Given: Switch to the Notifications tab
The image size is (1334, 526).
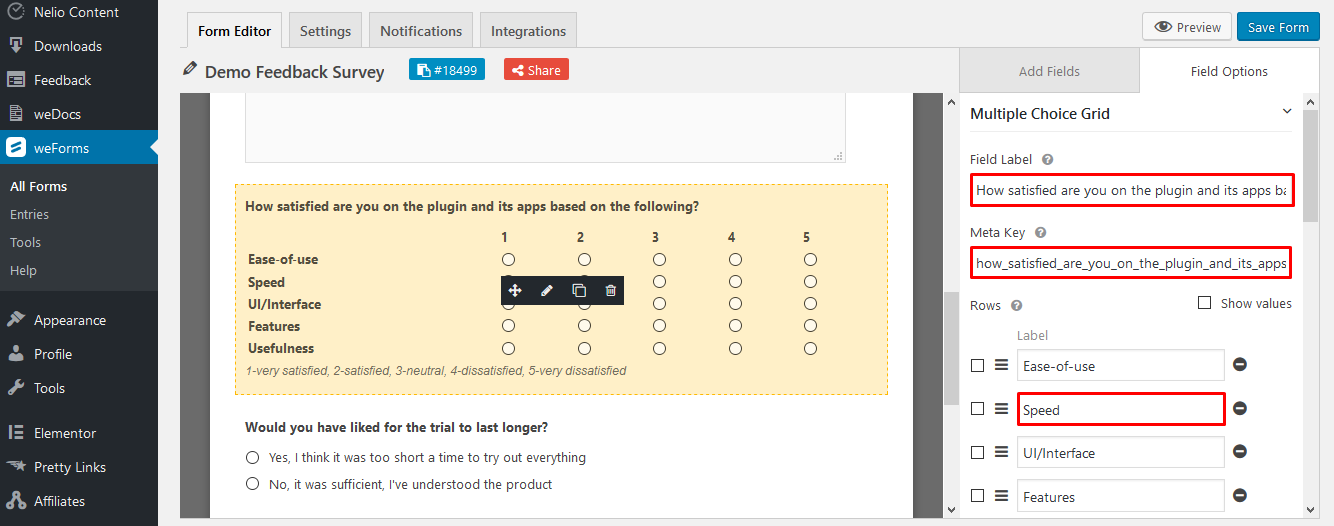Looking at the screenshot, I should pos(421,31).
